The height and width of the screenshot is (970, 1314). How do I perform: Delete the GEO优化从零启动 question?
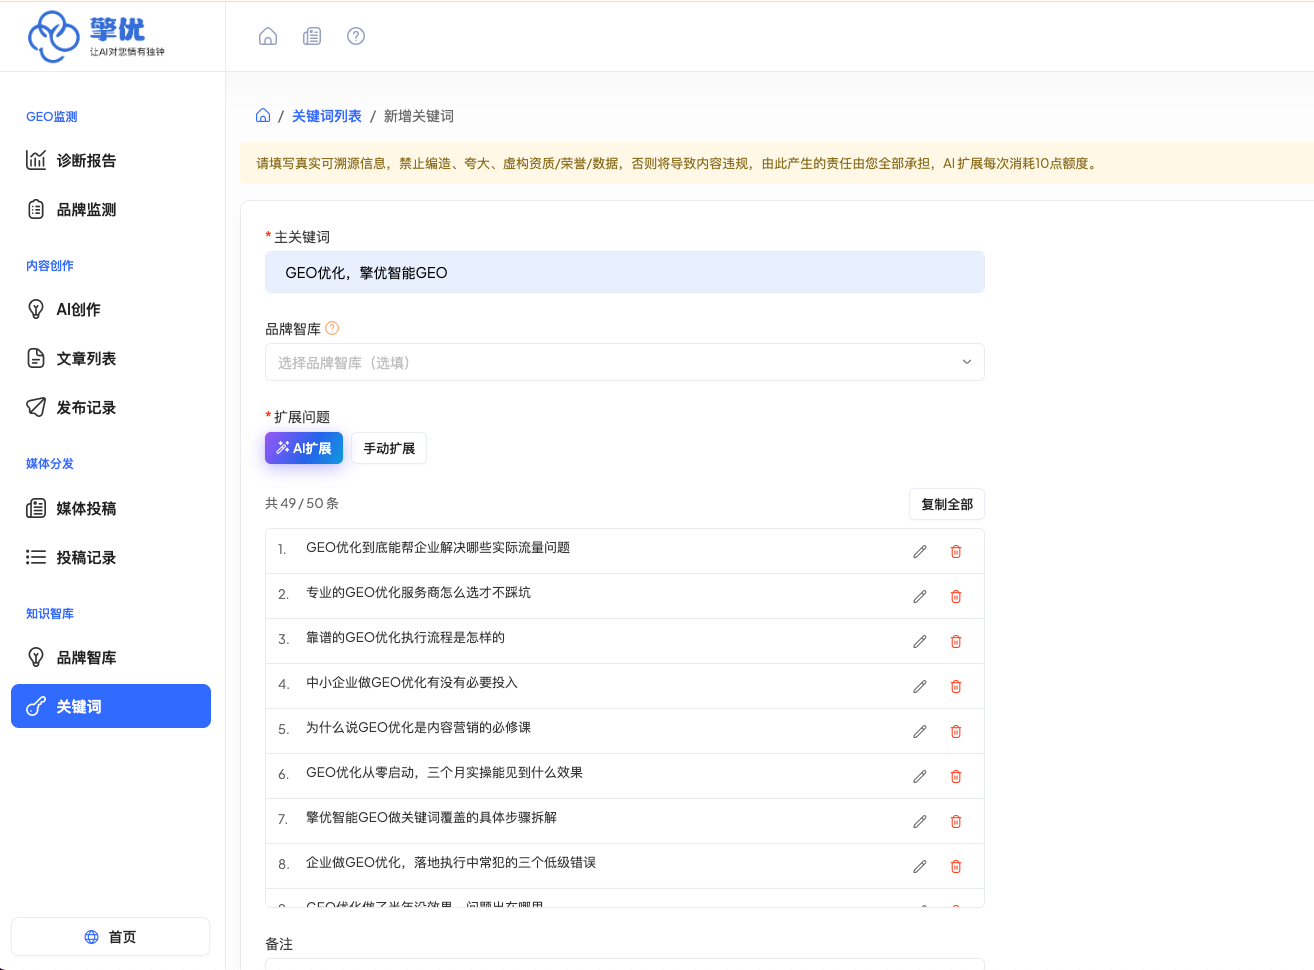pyautogui.click(x=956, y=776)
